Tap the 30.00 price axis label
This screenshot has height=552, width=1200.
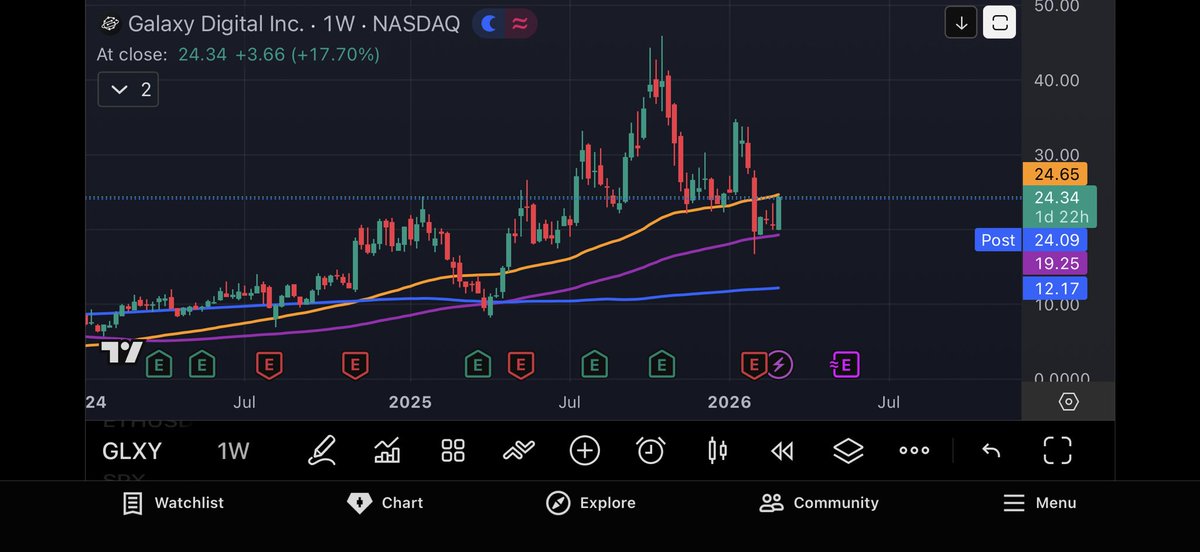coord(1057,155)
